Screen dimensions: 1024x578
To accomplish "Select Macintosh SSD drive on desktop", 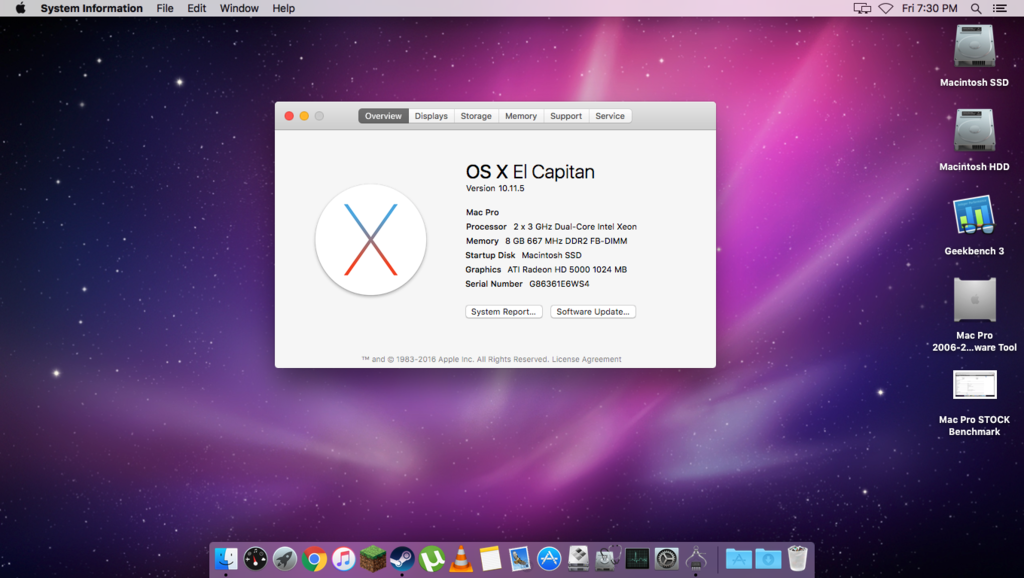I will [974, 47].
